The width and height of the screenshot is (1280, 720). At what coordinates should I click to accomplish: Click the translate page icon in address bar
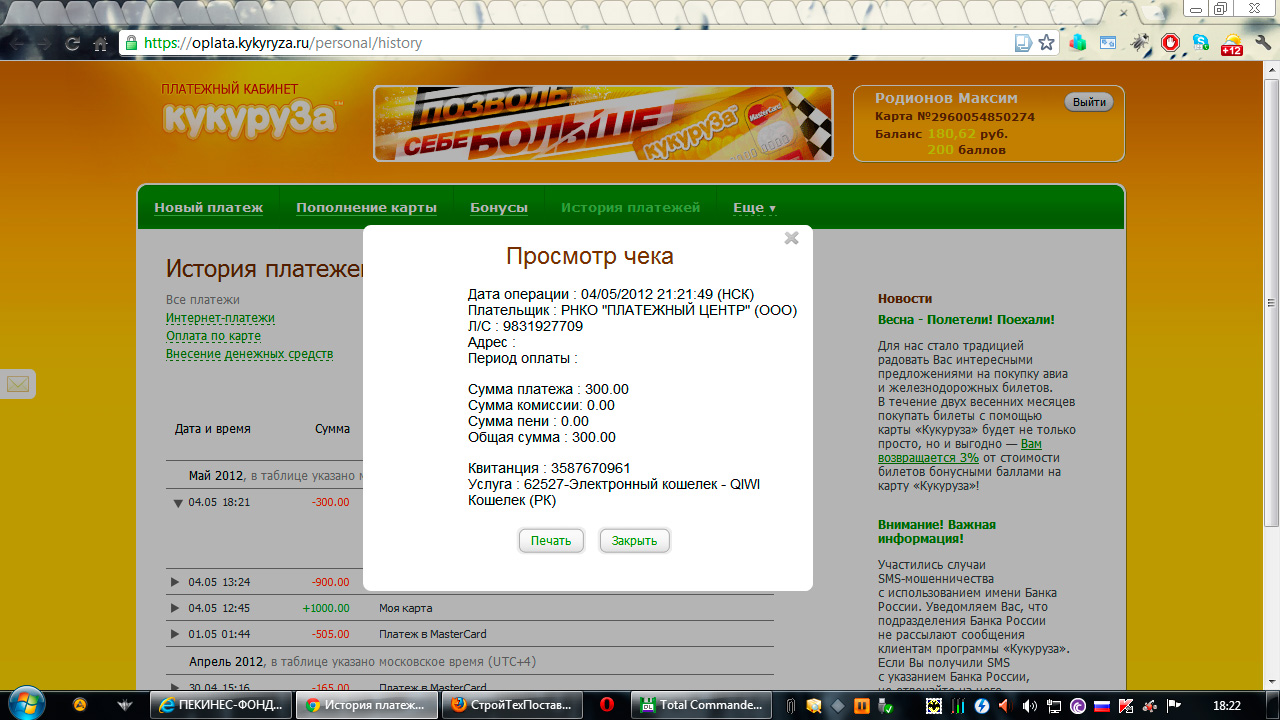[1023, 43]
